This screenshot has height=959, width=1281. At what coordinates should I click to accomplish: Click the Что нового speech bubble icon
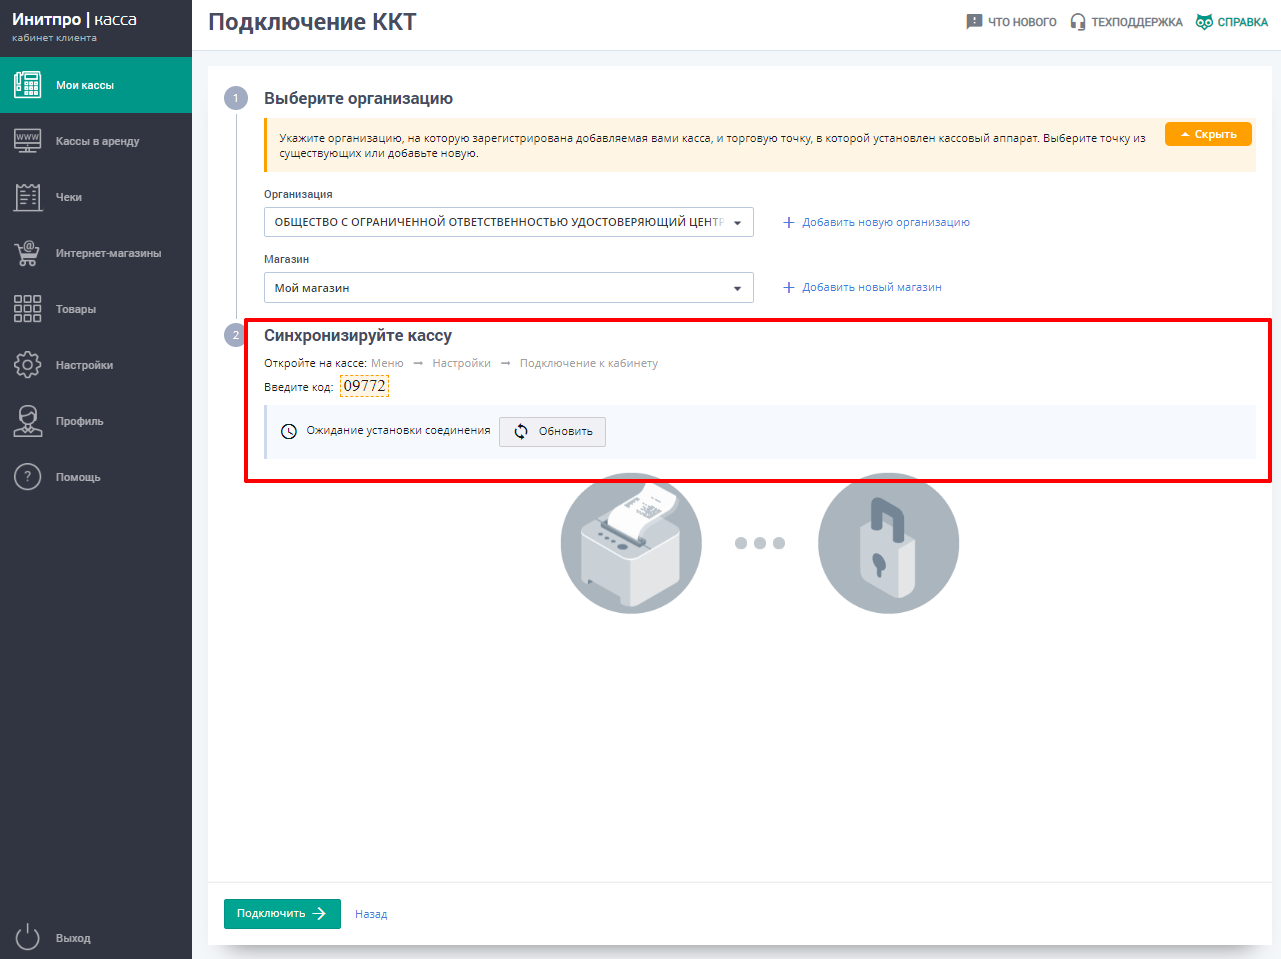point(974,22)
